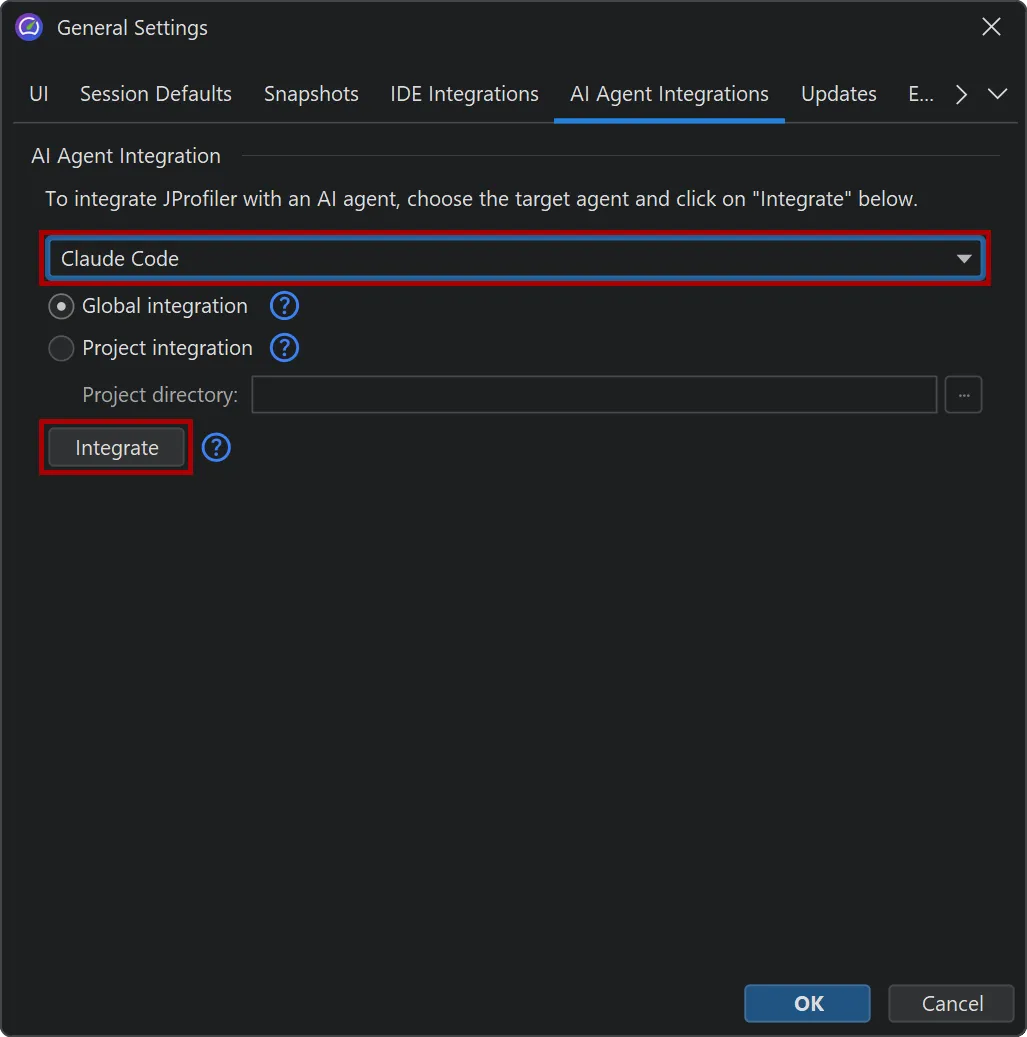This screenshot has height=1037, width=1027.
Task: Dismiss dialog with the Cancel button
Action: (952, 1003)
